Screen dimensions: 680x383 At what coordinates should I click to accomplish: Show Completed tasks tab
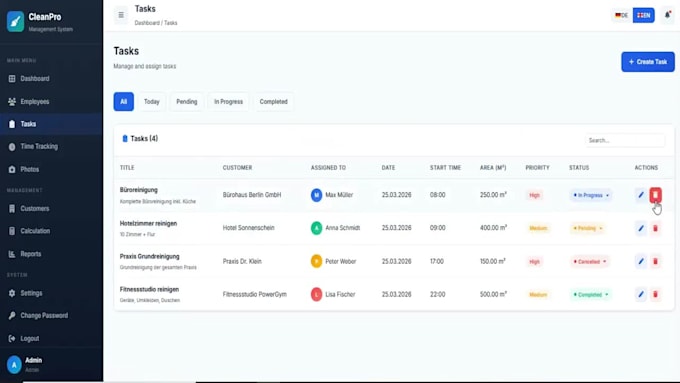pyautogui.click(x=273, y=101)
